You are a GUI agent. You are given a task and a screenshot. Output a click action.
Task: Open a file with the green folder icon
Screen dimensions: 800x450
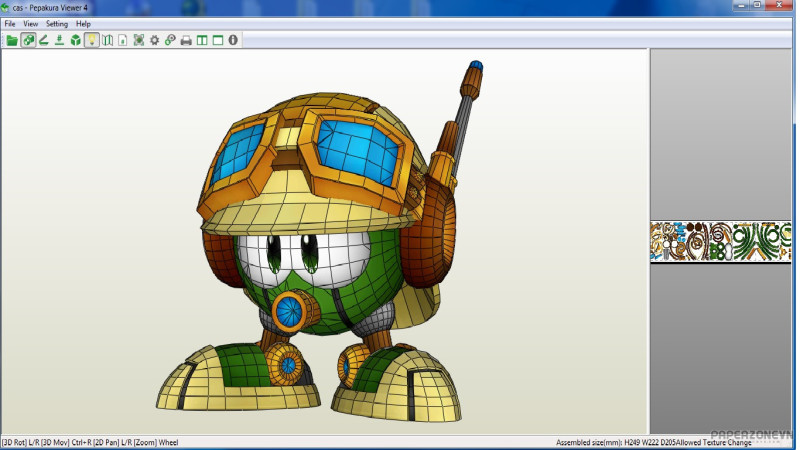[x=12, y=40]
